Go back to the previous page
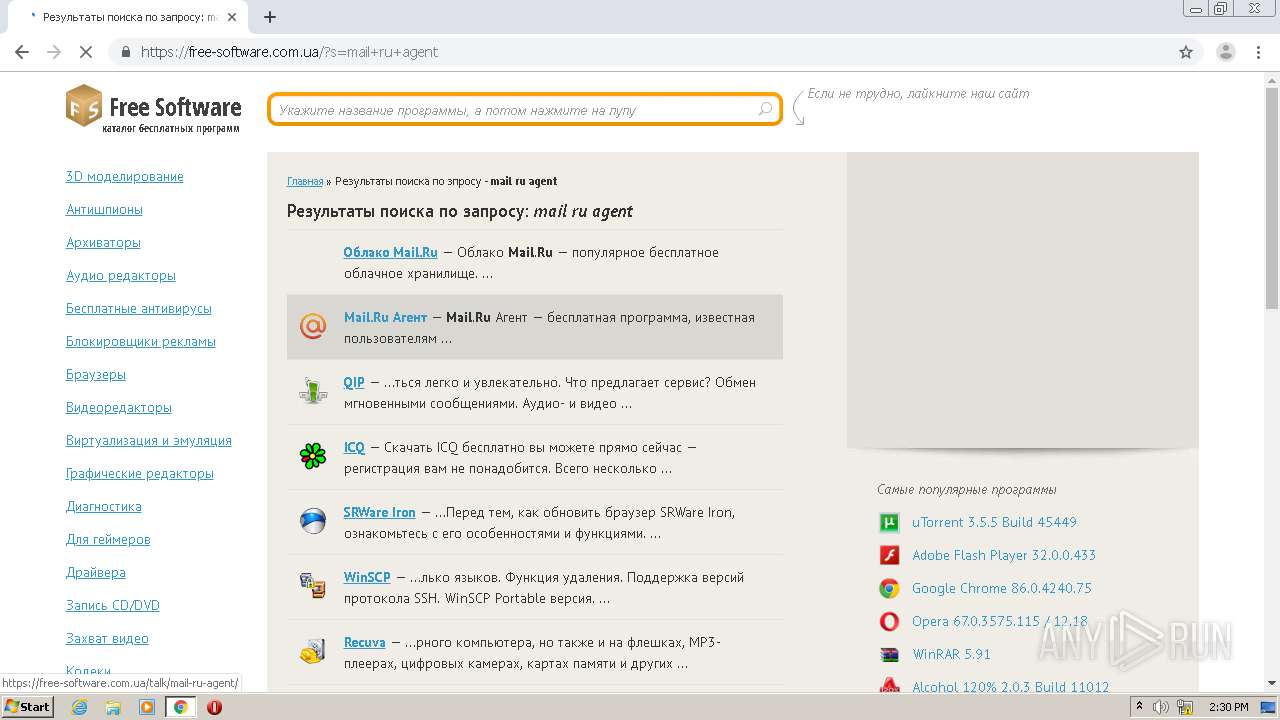Screen dimensions: 1280x720 click(22, 52)
